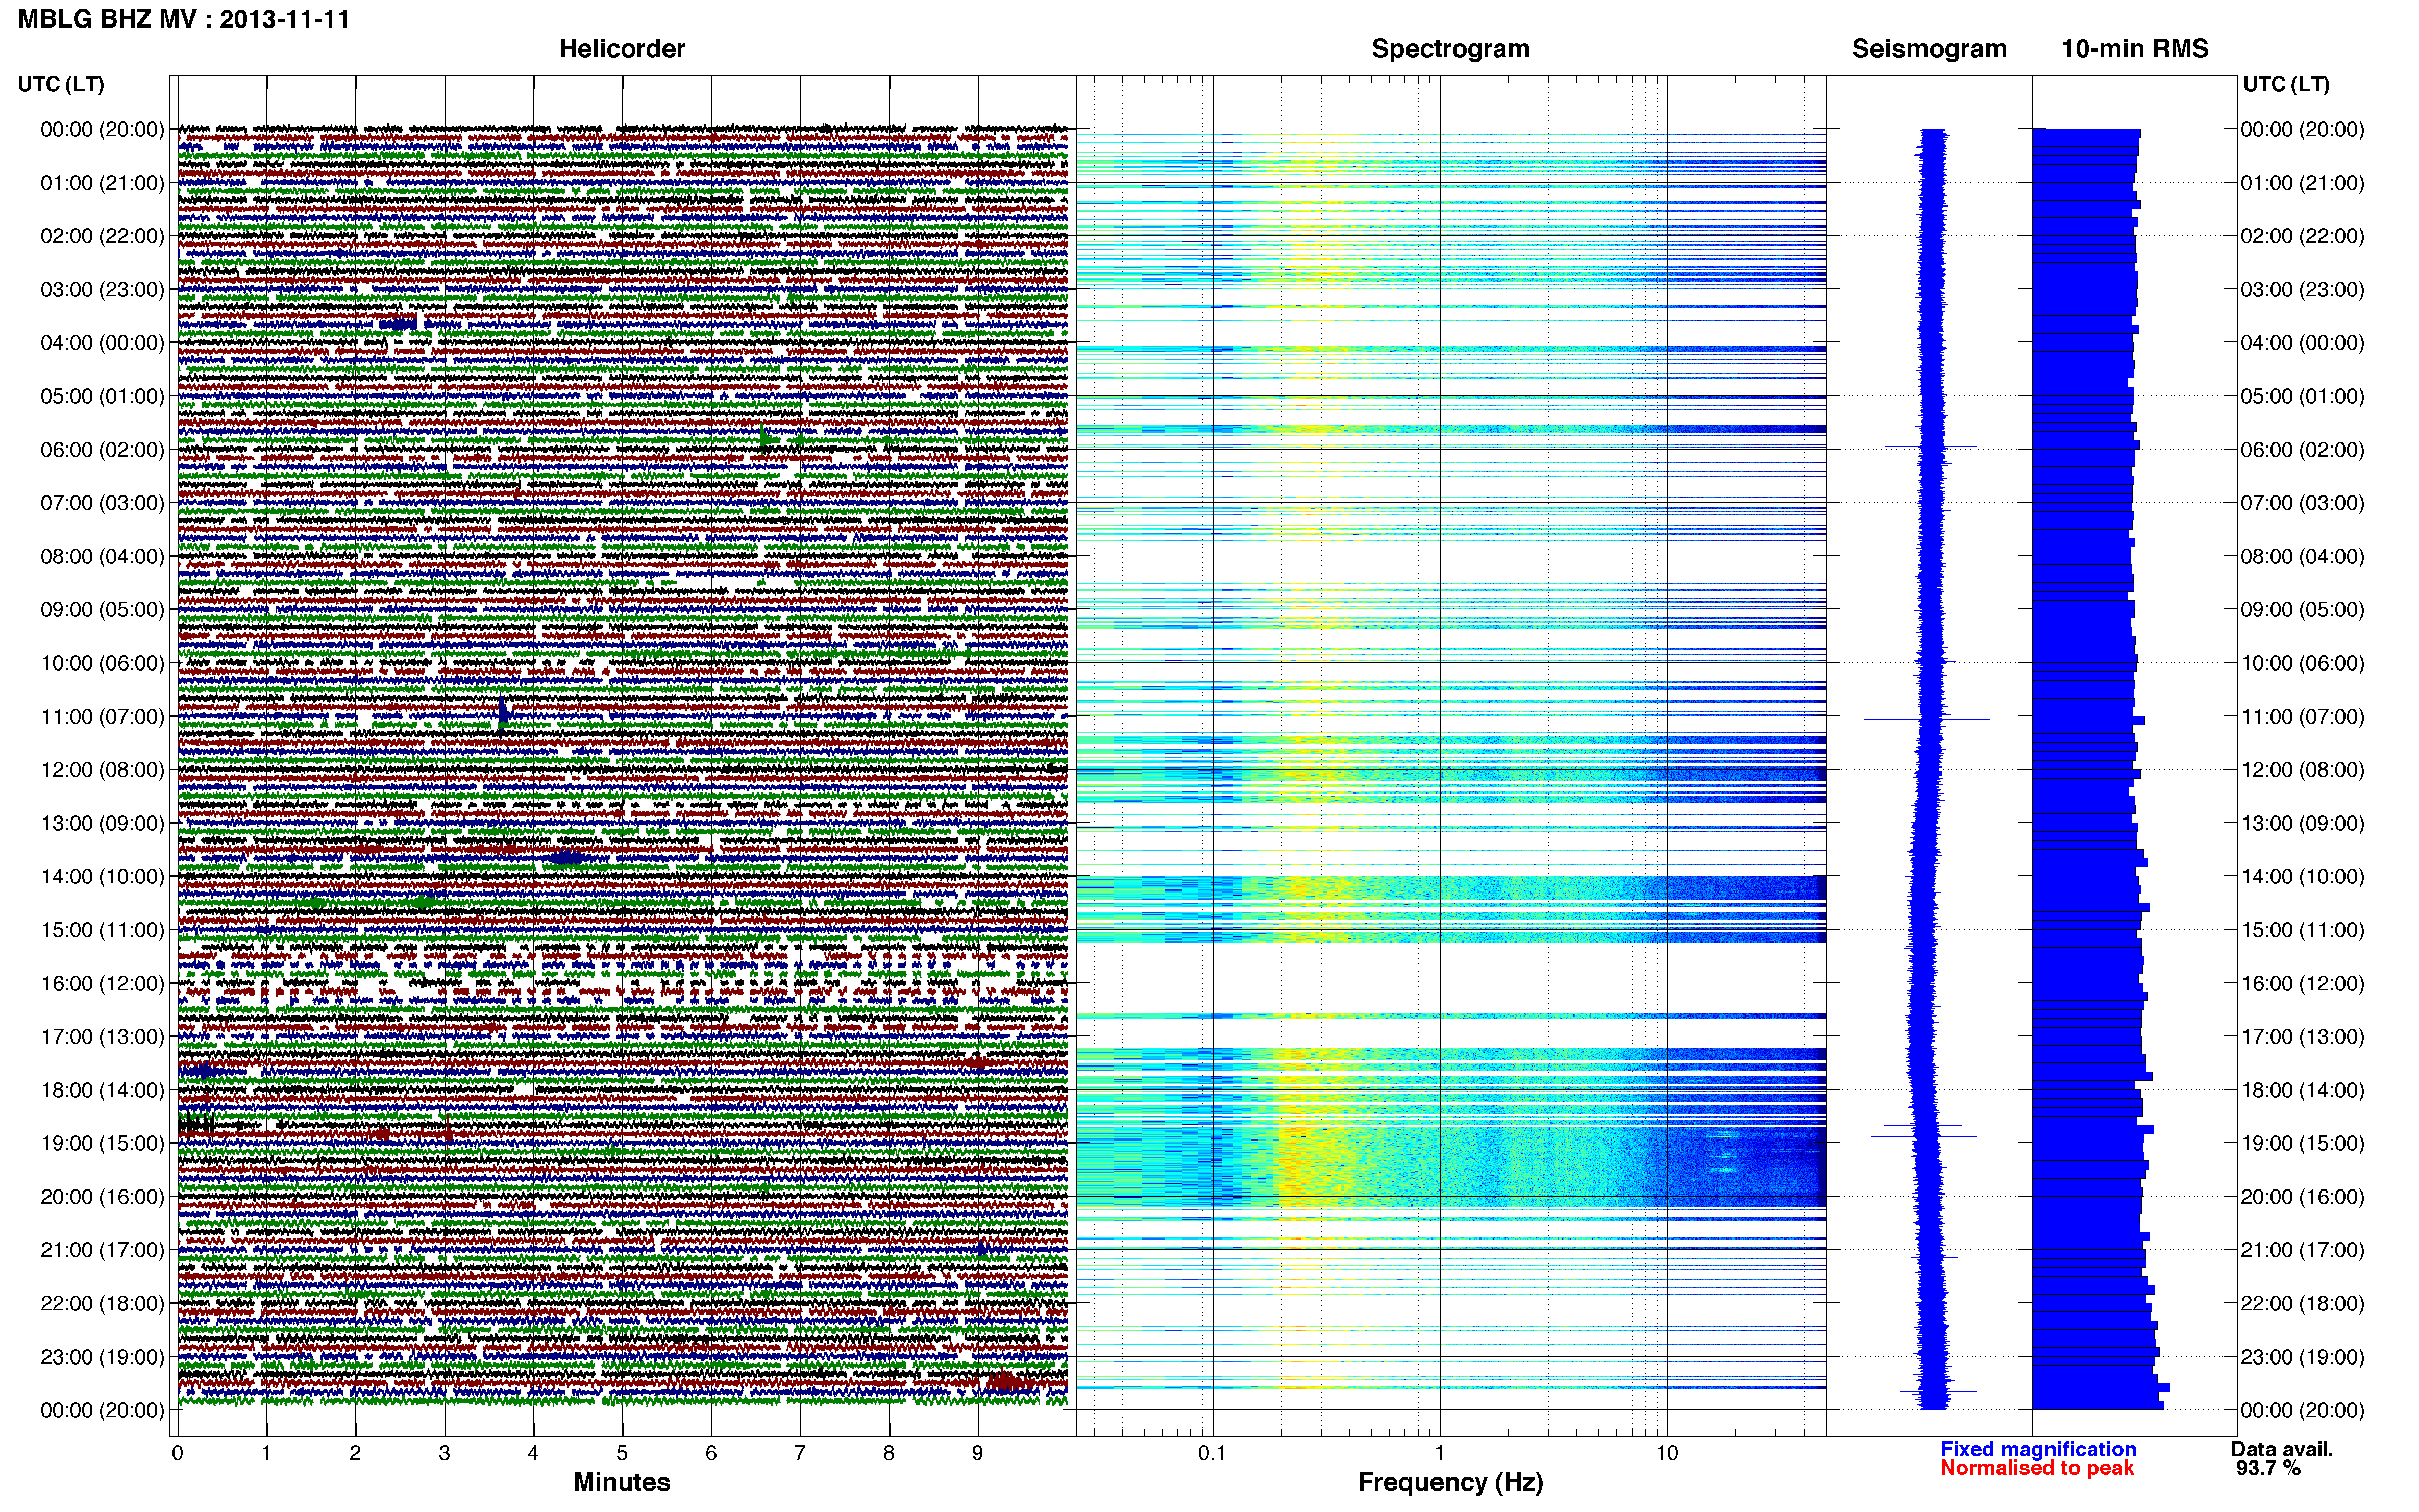Click the 0.1 frequency tick label
Viewport: 2419px width, 1512px height.
[x=1212, y=1453]
